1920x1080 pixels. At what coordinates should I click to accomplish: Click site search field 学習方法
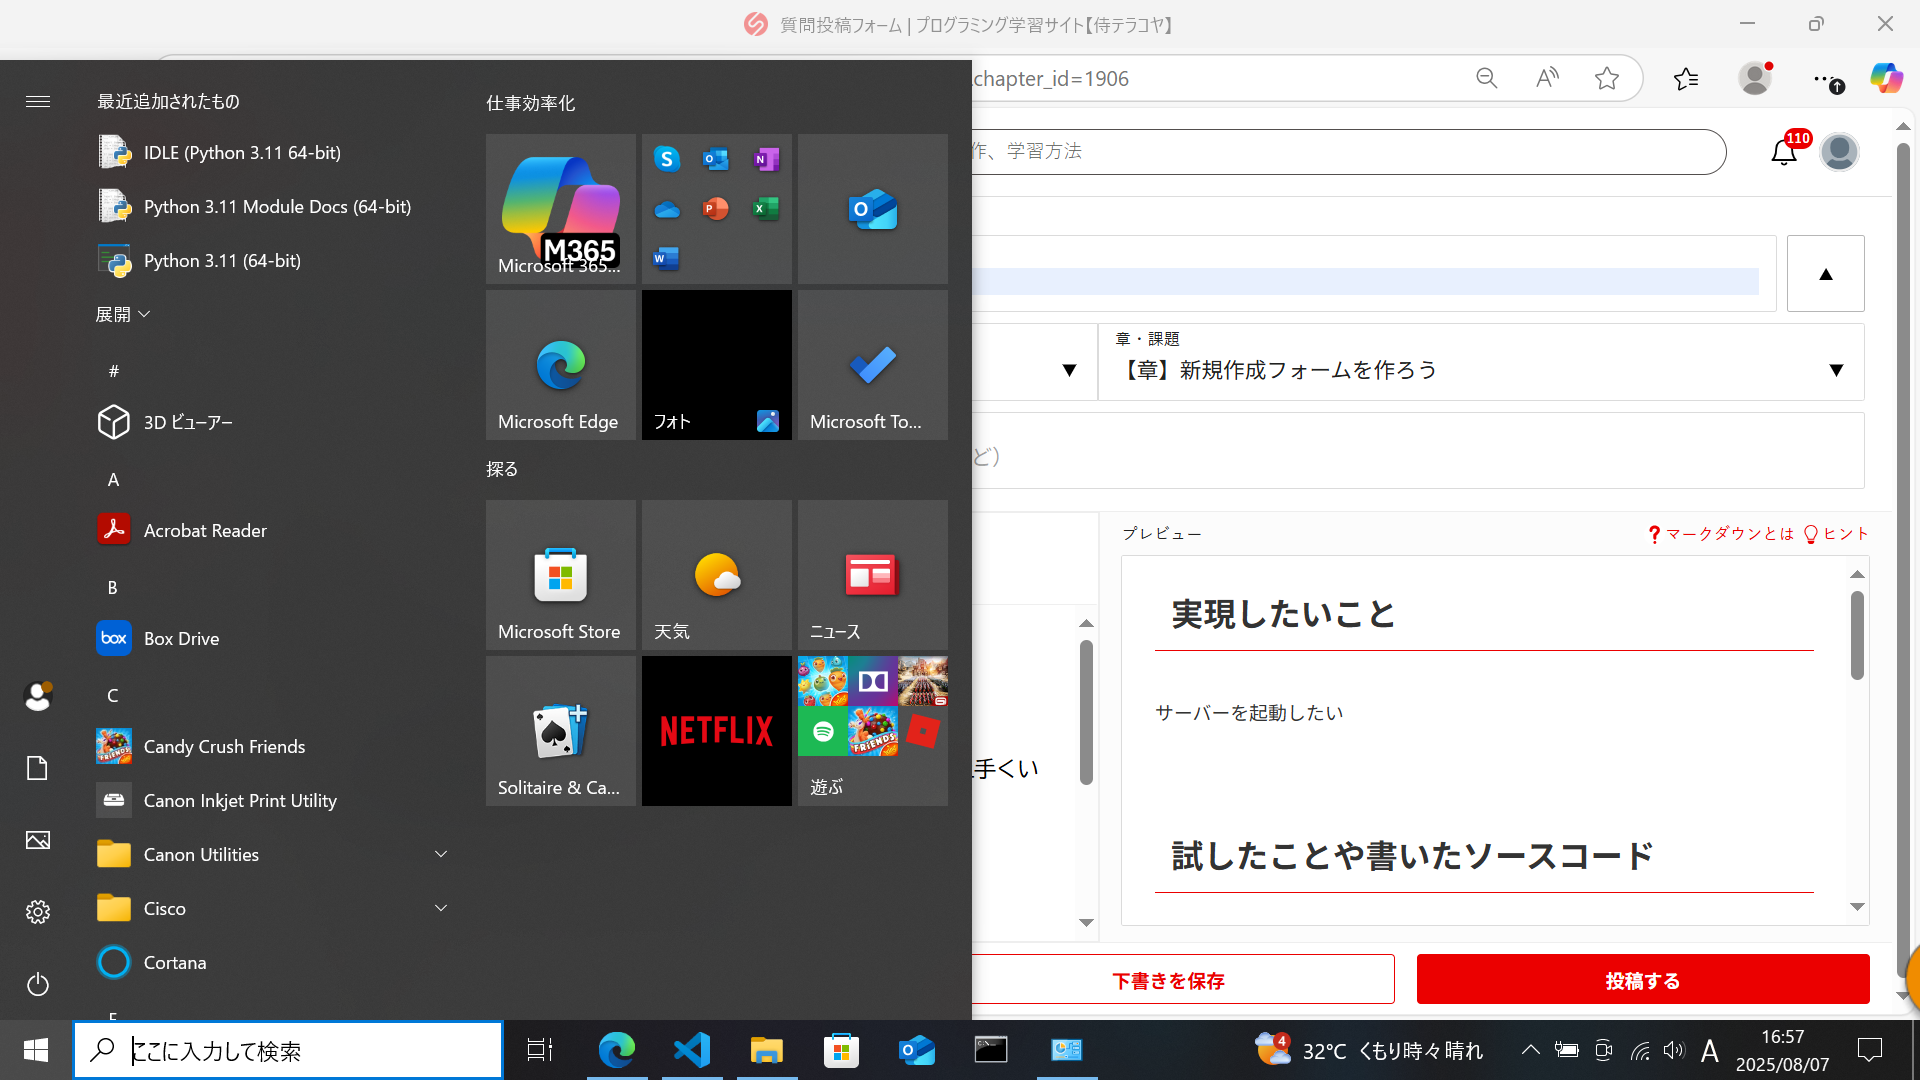(x=1348, y=151)
